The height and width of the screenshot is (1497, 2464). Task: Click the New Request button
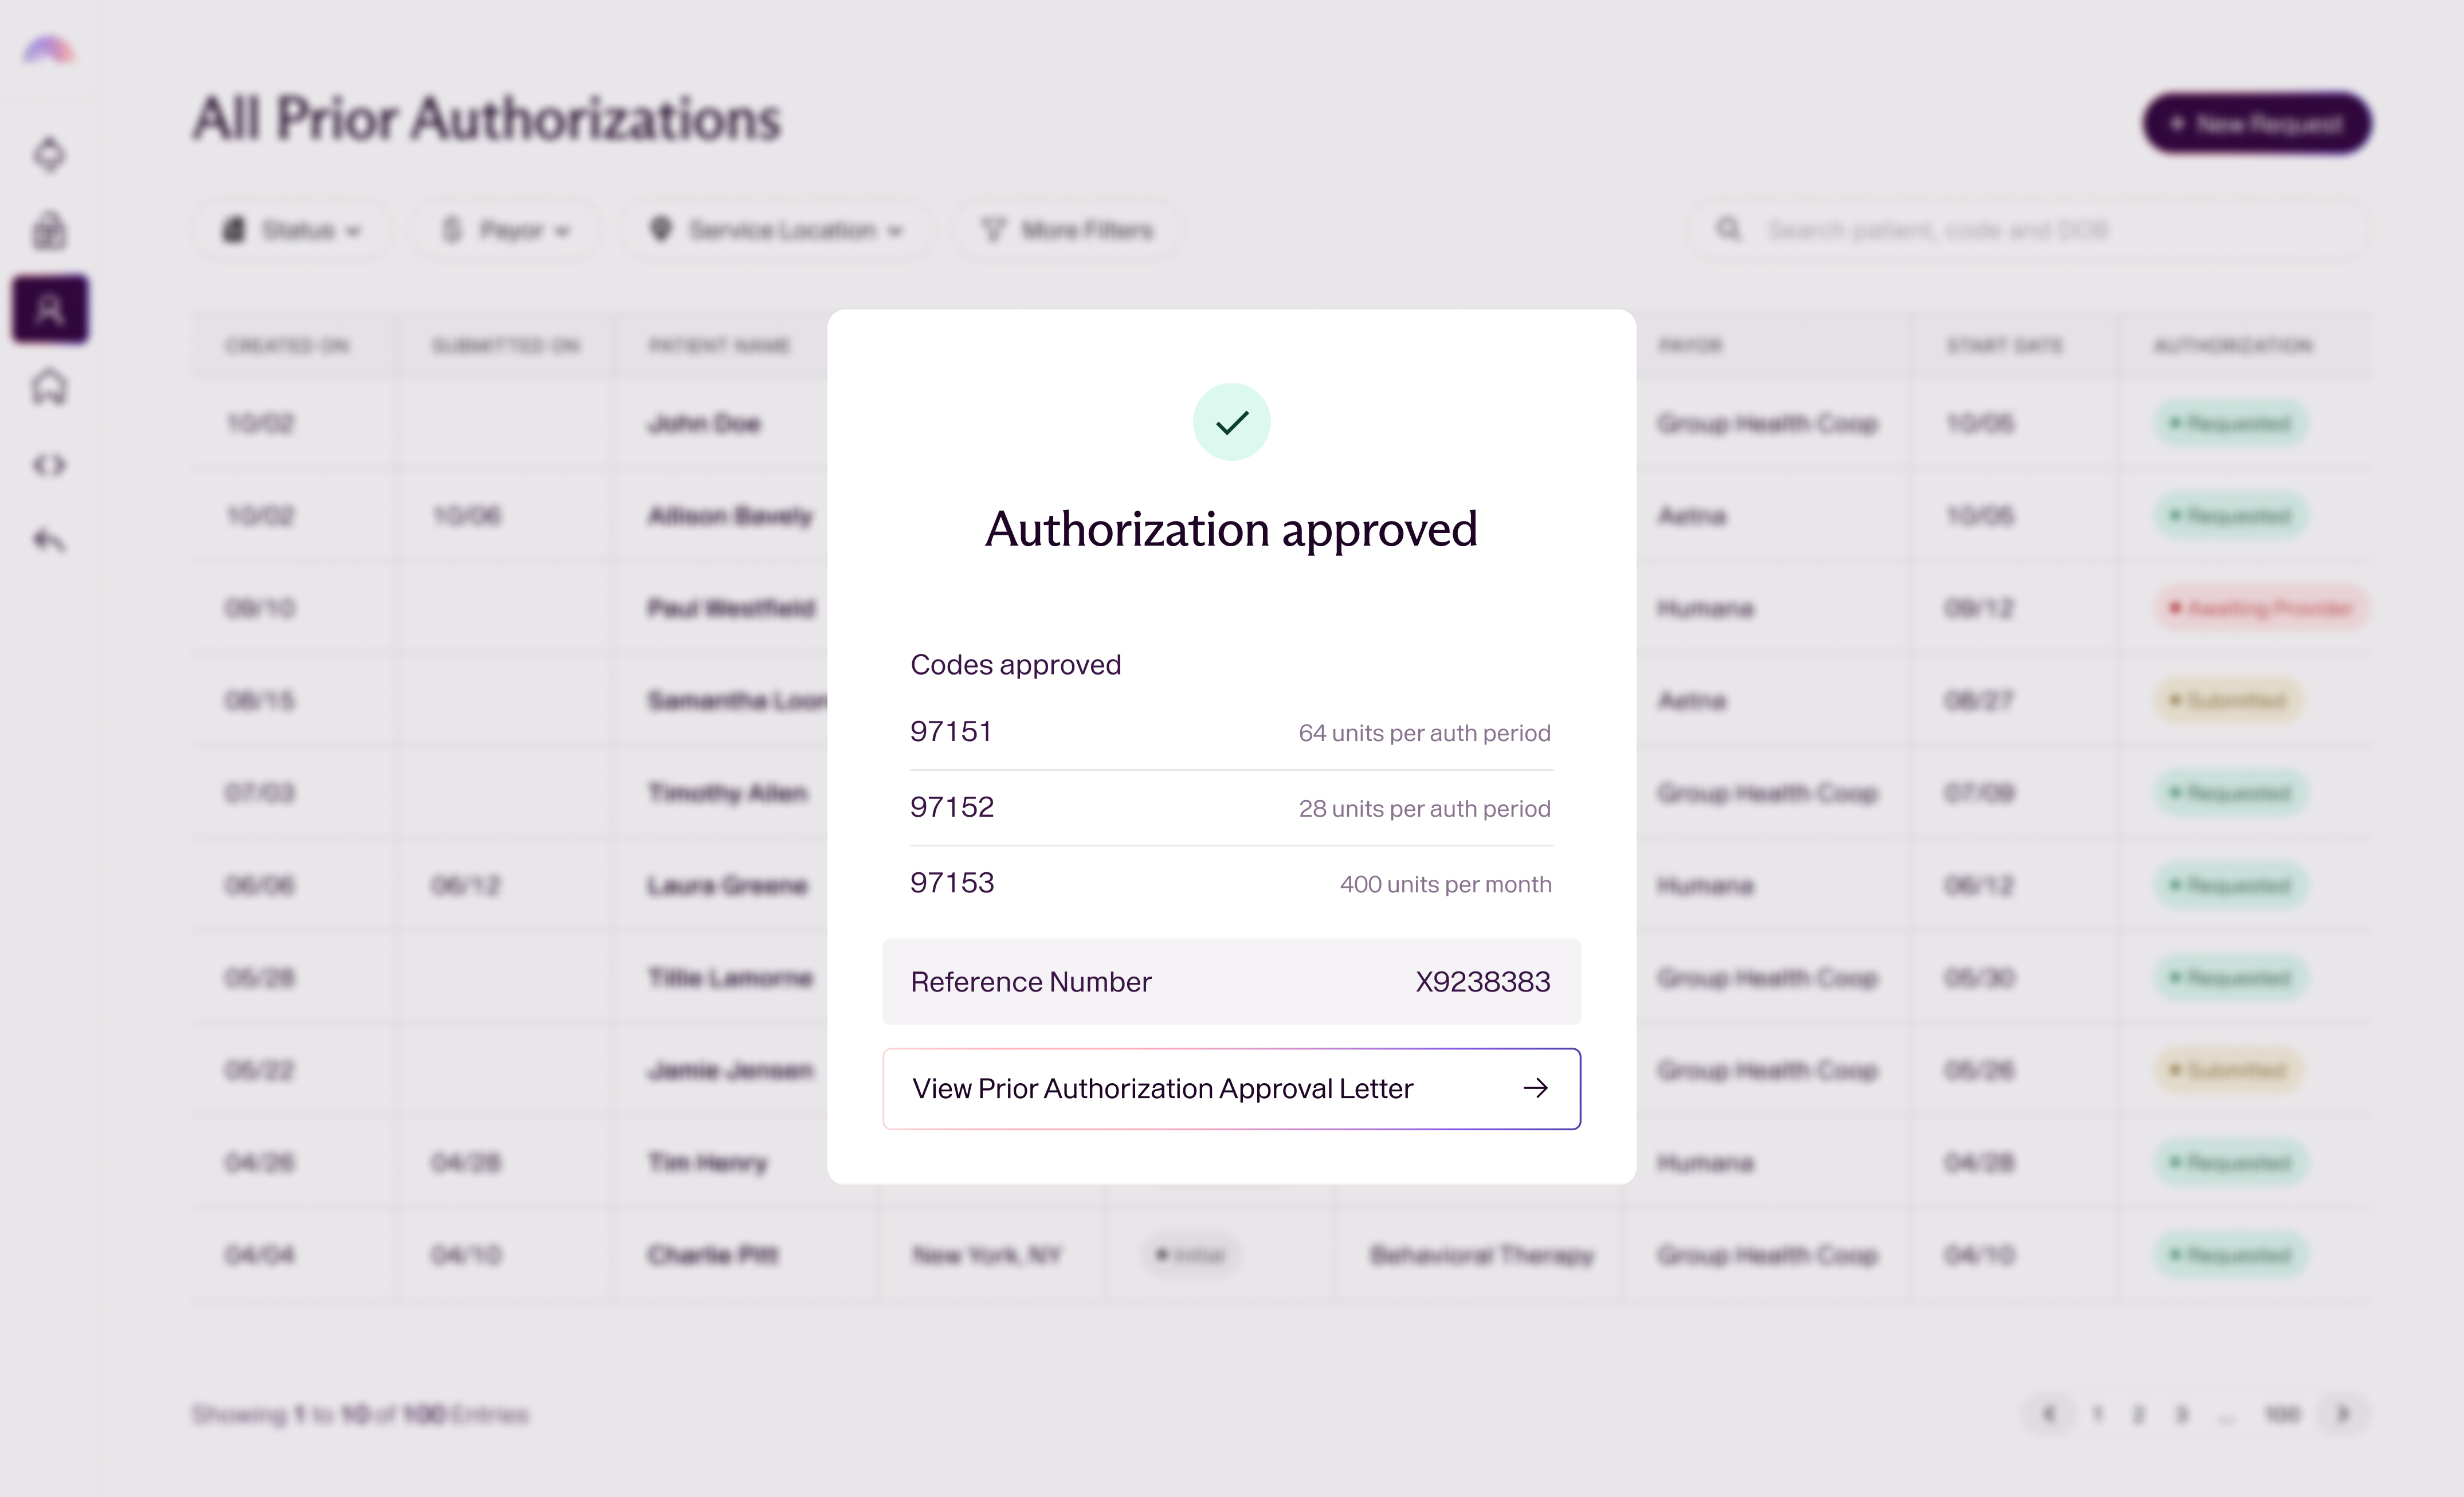2256,124
